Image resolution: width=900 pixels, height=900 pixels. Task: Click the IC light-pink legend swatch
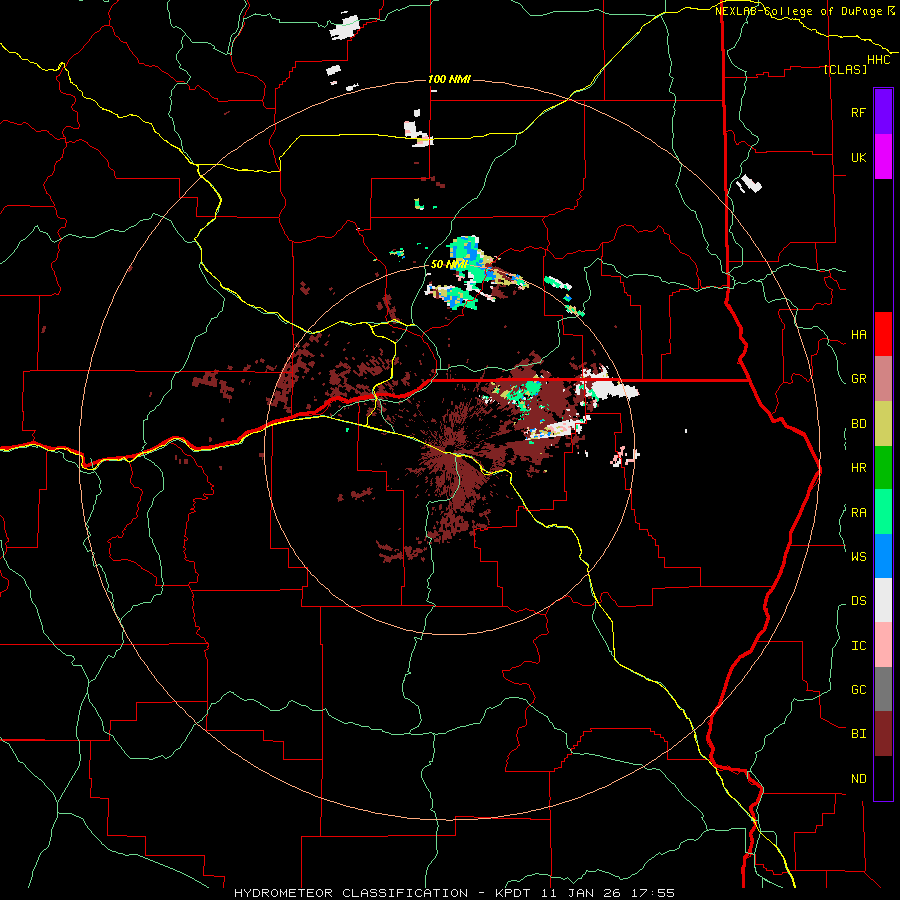tap(883, 645)
